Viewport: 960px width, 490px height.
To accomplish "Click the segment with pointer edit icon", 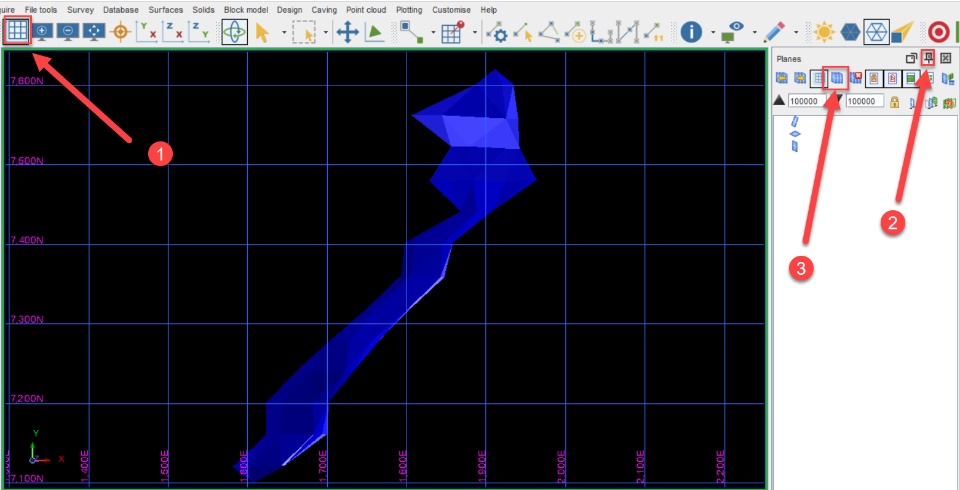I will tap(523, 32).
